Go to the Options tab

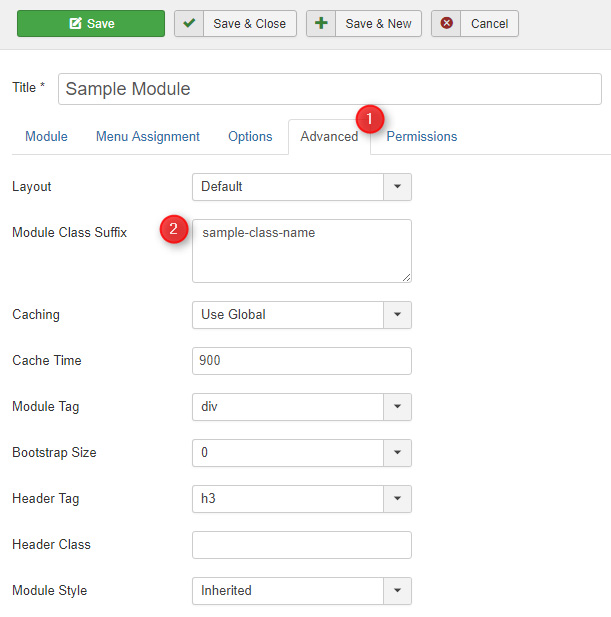(x=250, y=137)
